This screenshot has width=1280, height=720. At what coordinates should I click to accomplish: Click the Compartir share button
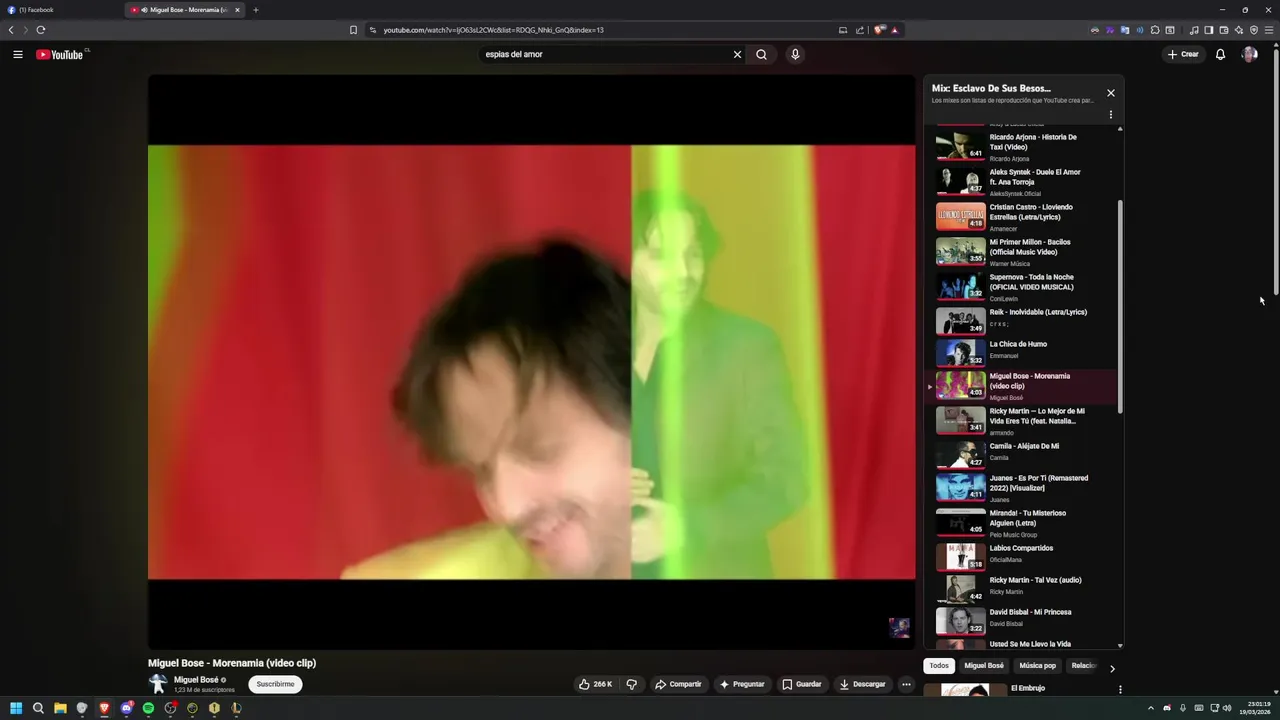coord(678,684)
